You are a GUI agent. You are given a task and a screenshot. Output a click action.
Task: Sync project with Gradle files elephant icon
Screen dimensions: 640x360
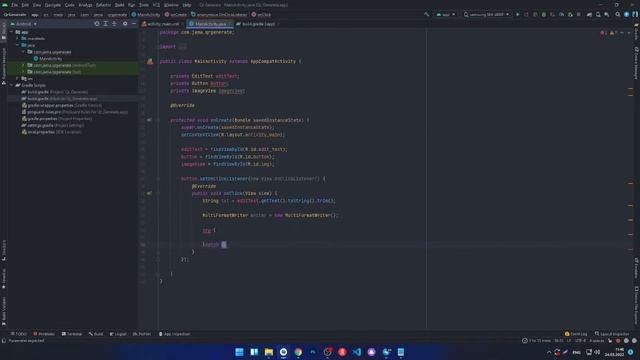tap(589, 14)
